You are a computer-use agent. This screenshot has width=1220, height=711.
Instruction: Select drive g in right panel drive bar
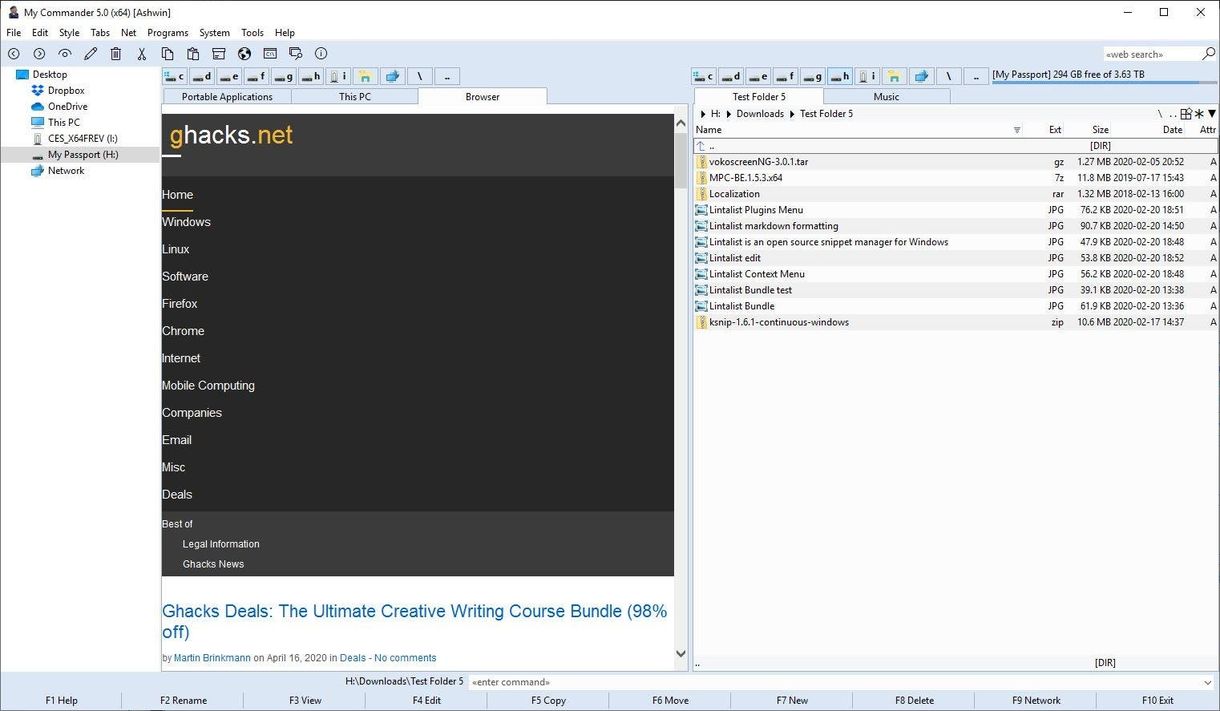click(x=813, y=76)
